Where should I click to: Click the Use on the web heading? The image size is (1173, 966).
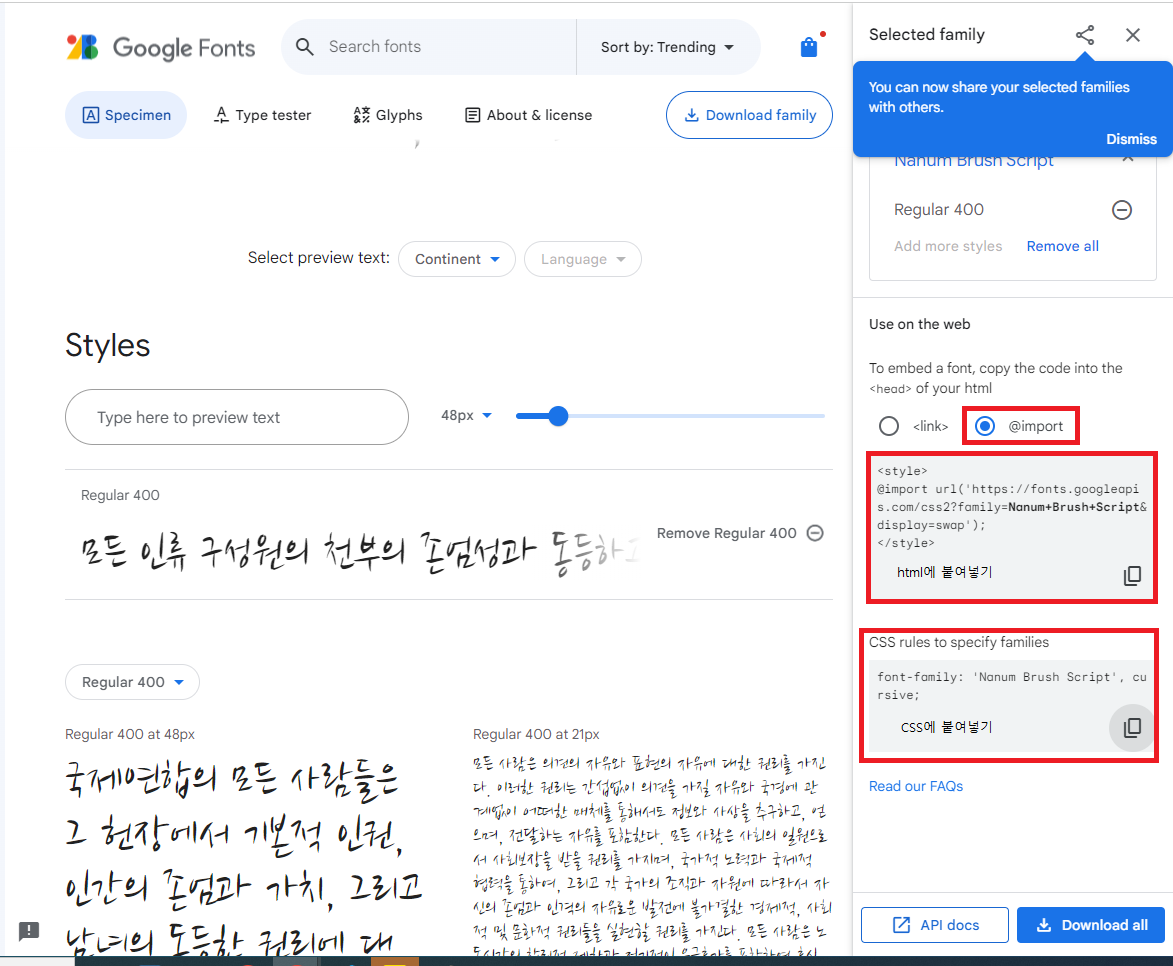click(x=919, y=324)
